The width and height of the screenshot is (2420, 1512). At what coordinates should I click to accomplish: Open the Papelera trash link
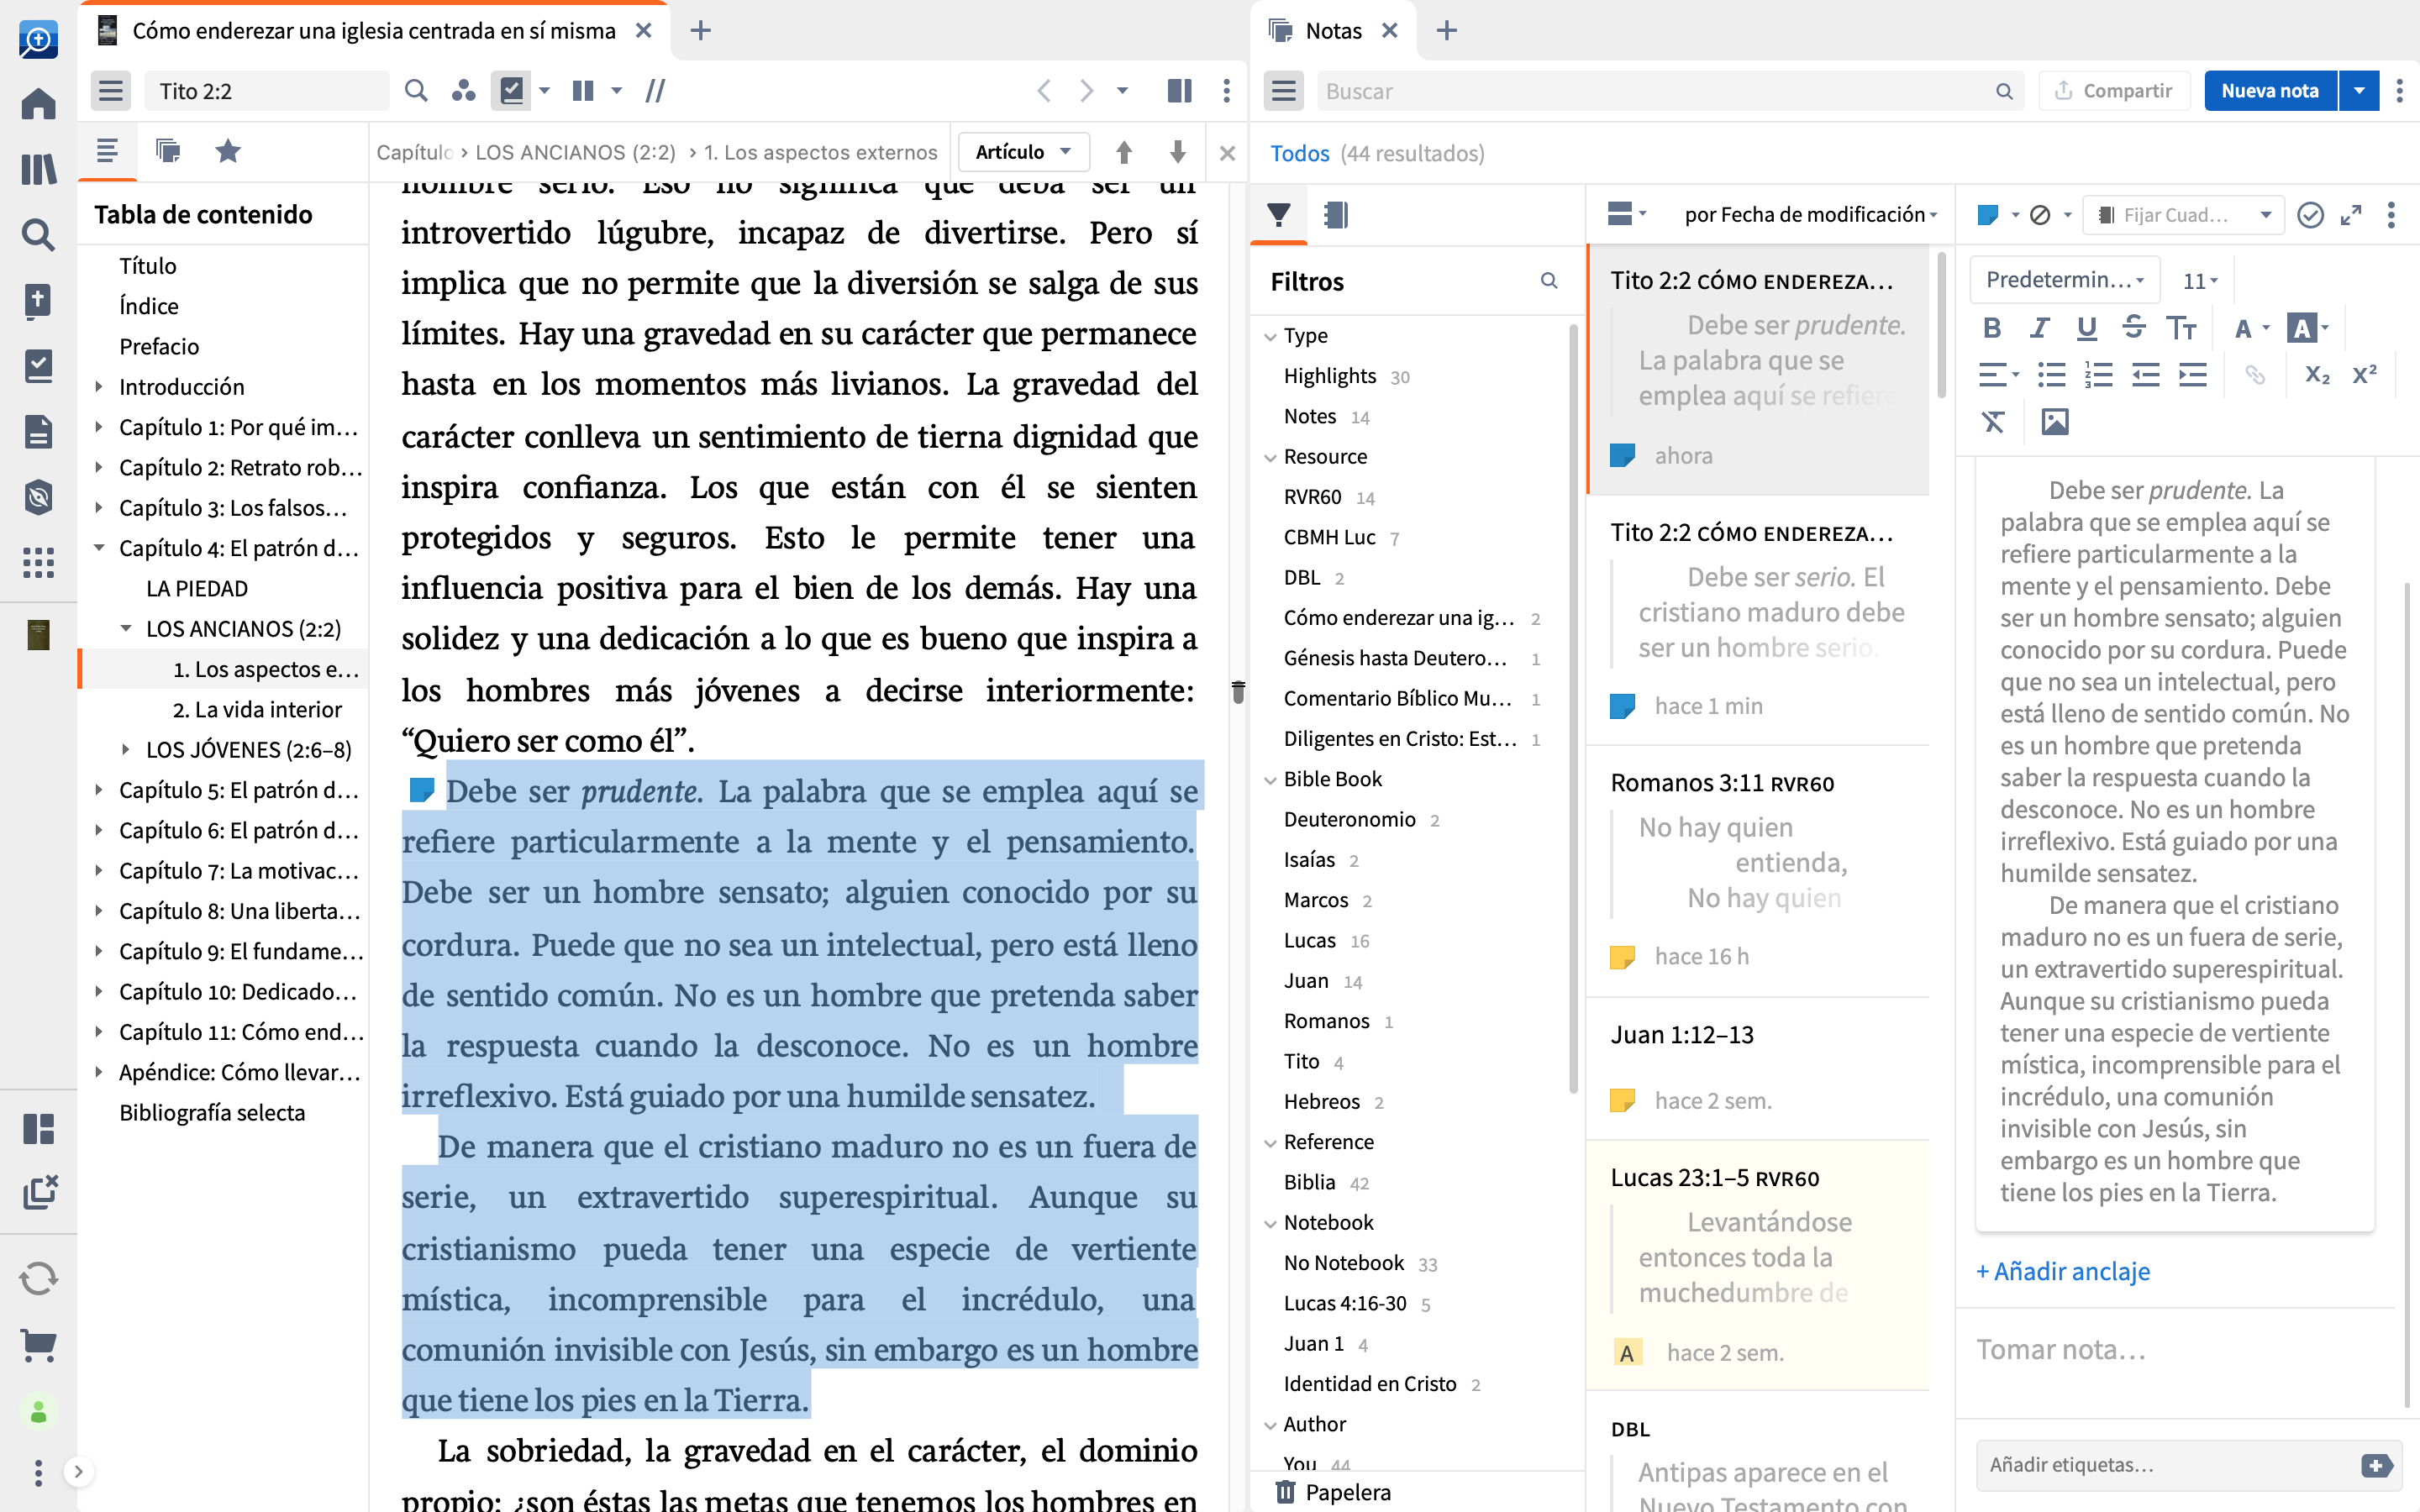1334,1492
